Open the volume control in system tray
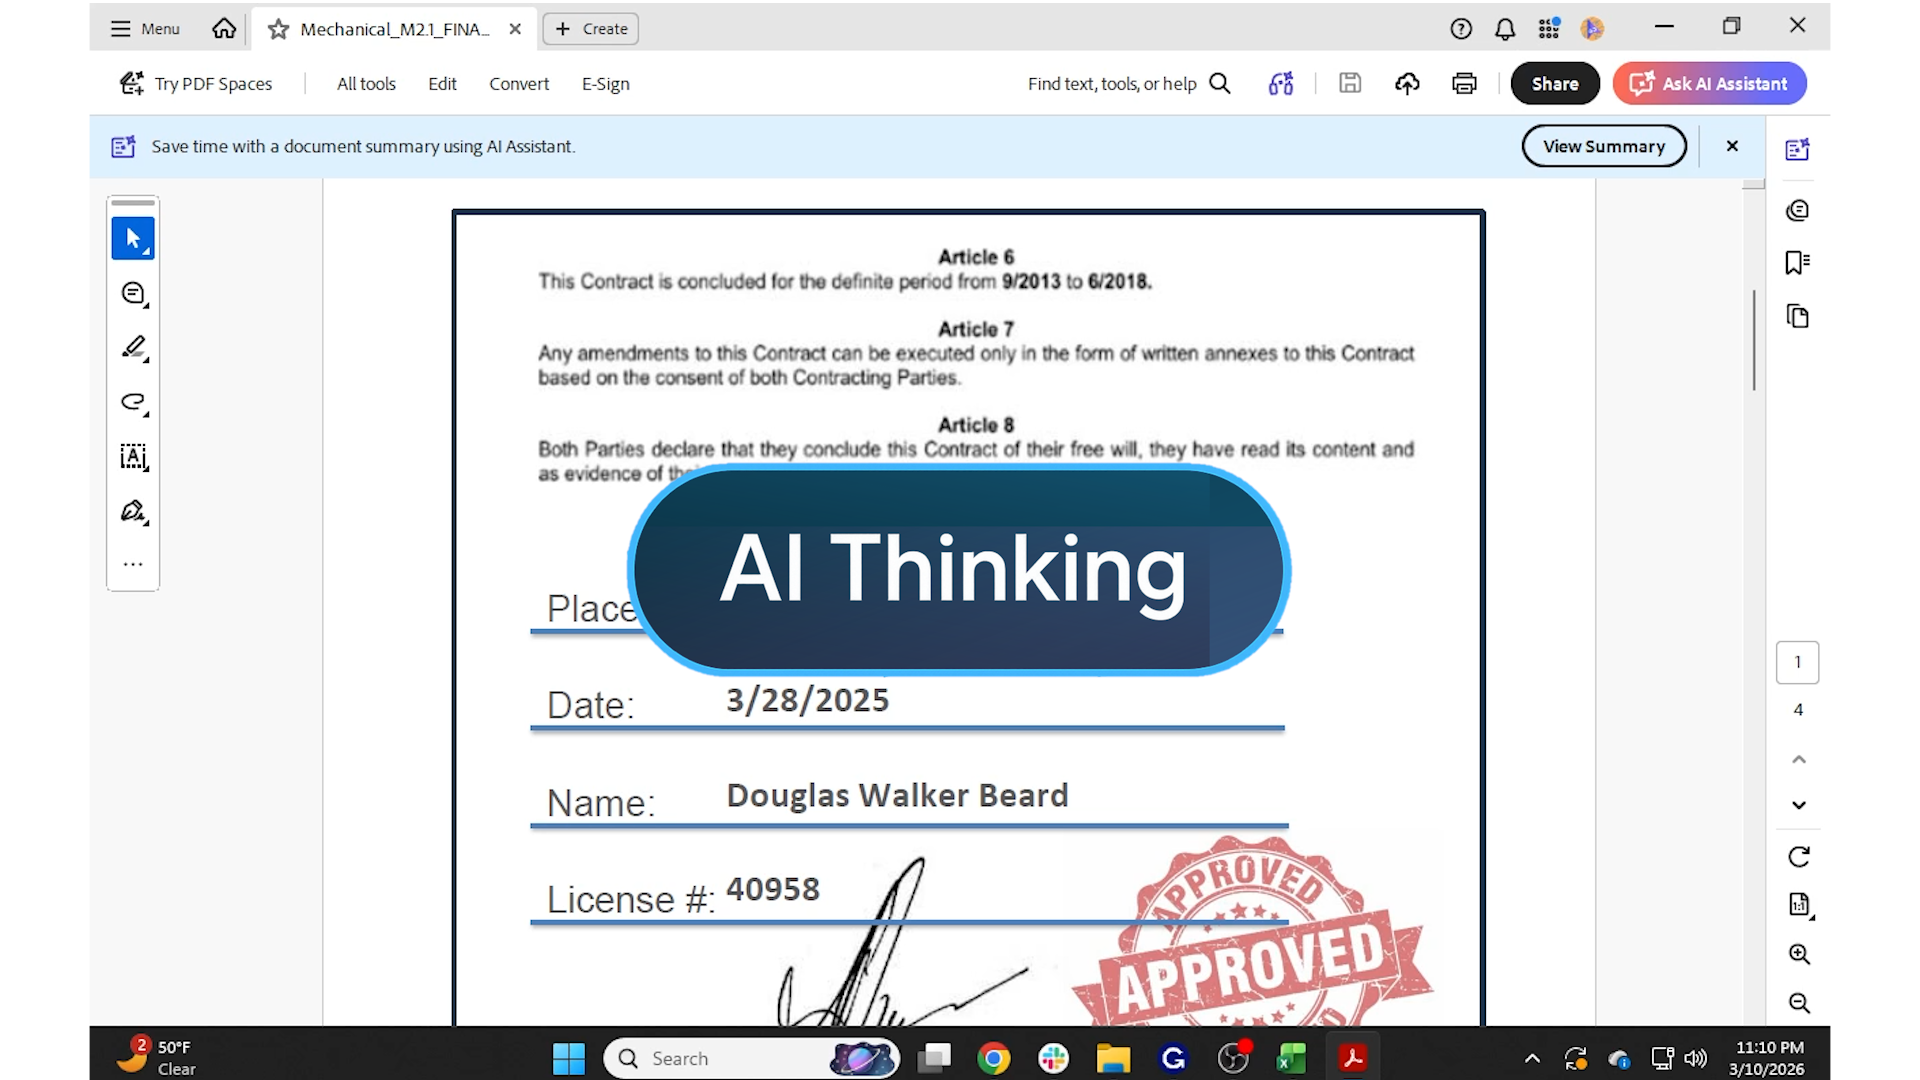Screen dimensions: 1920x1080 click(1696, 1058)
